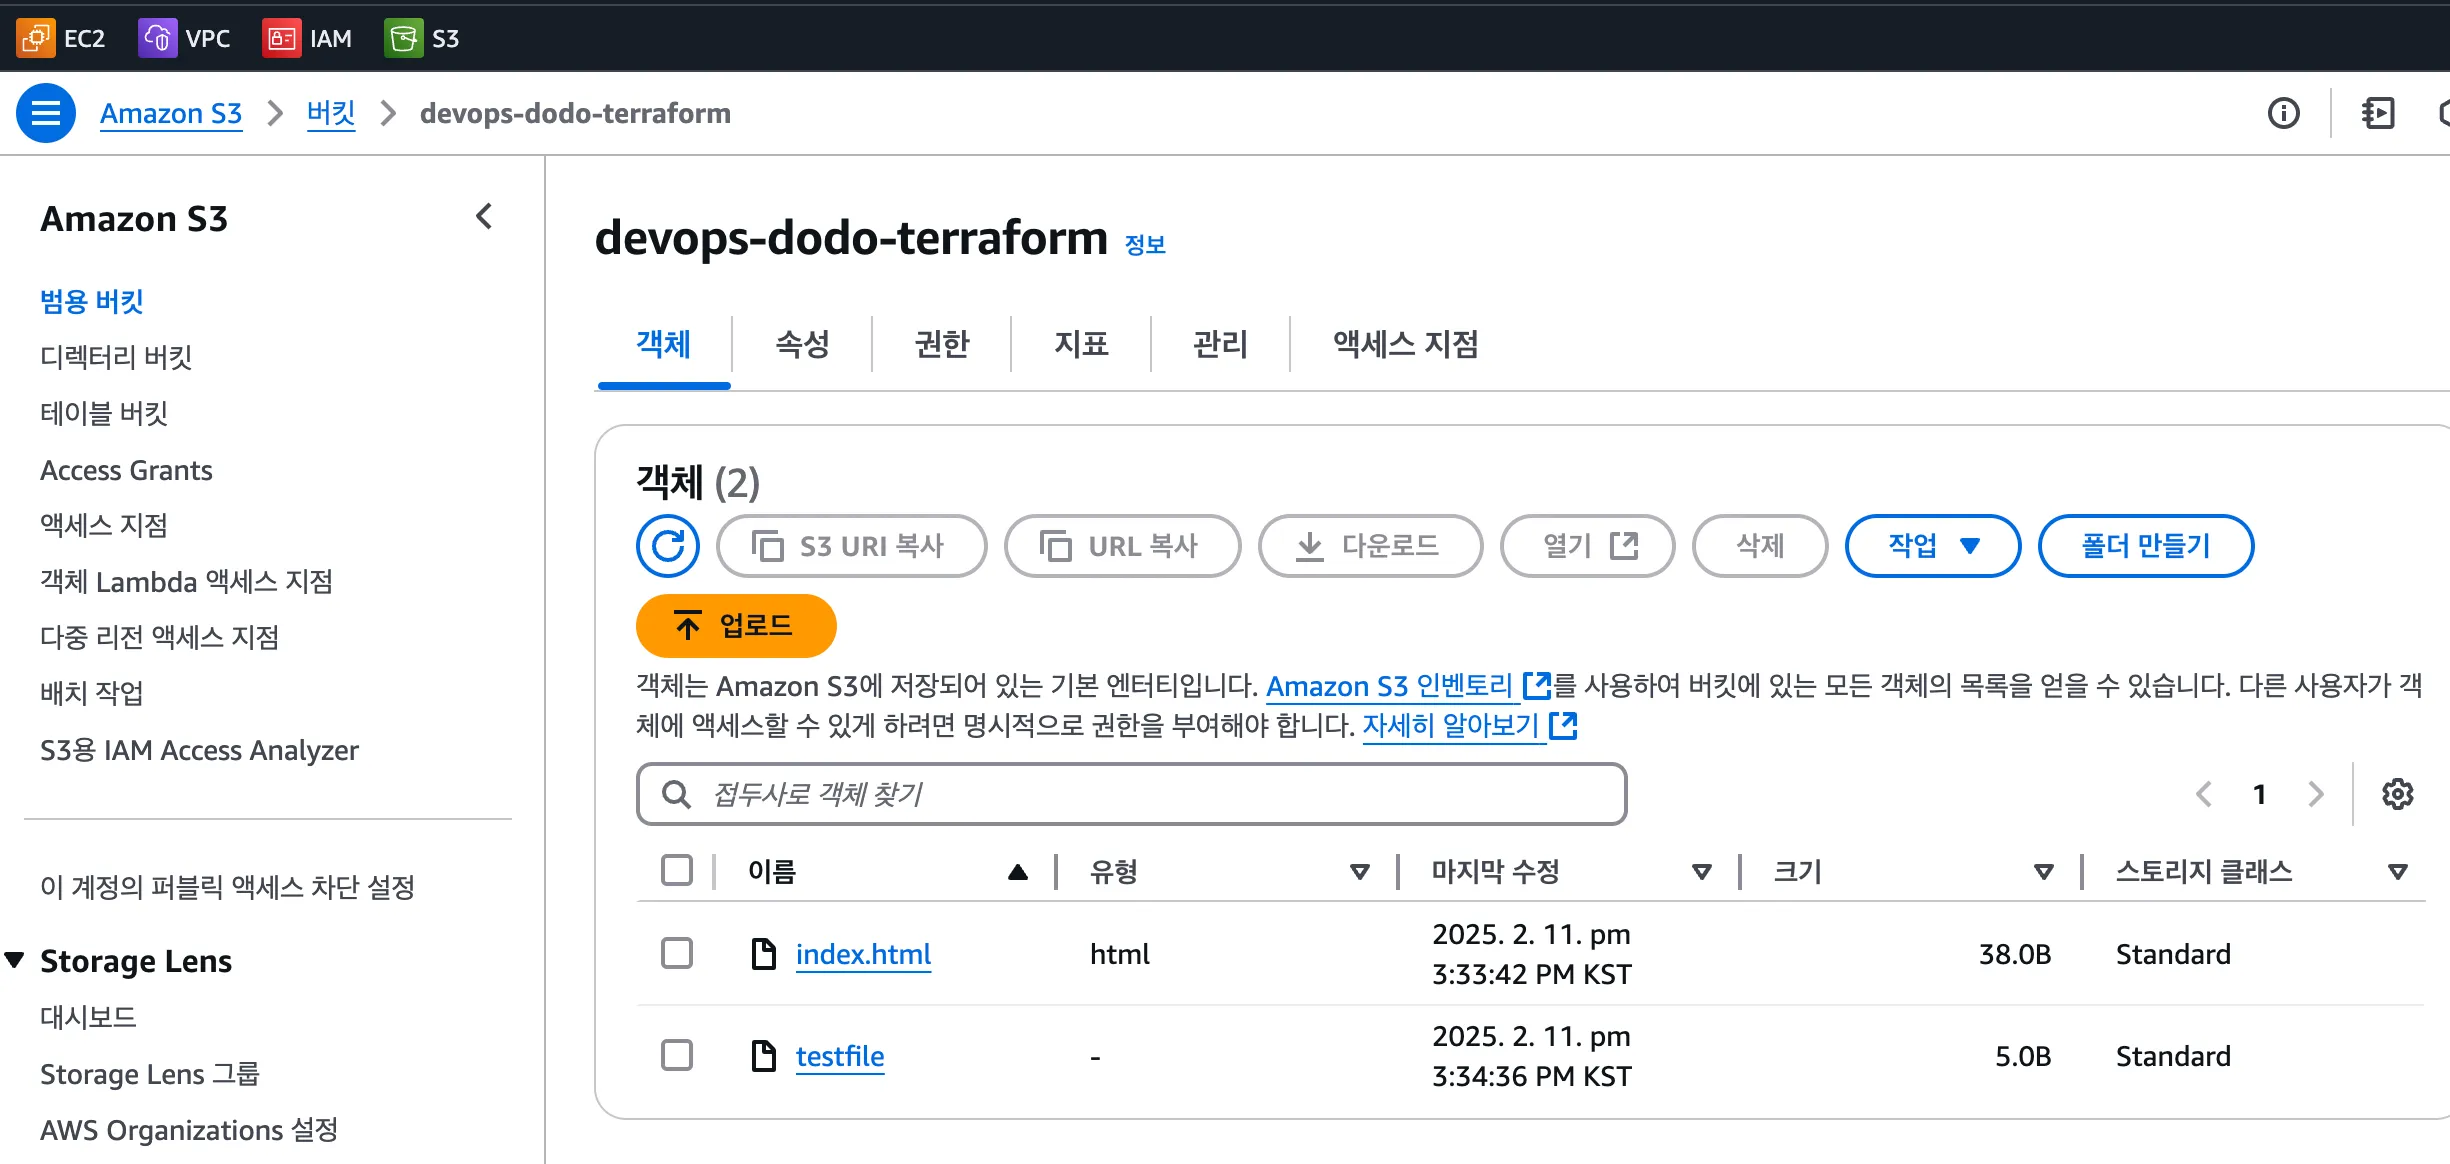Switch to the 액세스 지점 tab

1405,344
